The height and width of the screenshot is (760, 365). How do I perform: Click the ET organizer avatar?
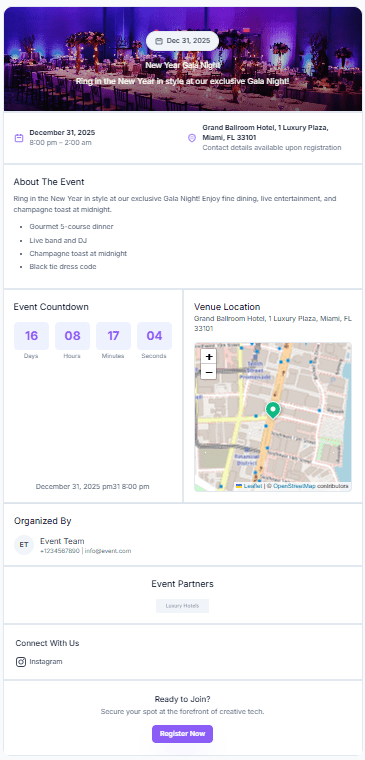coord(24,545)
